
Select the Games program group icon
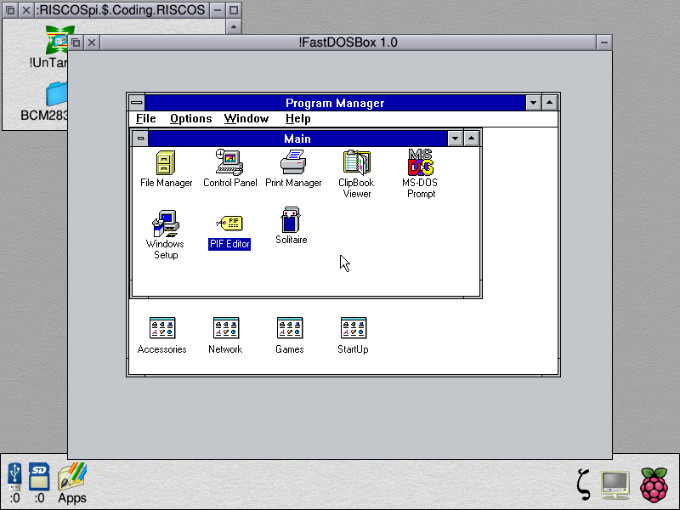click(290, 336)
